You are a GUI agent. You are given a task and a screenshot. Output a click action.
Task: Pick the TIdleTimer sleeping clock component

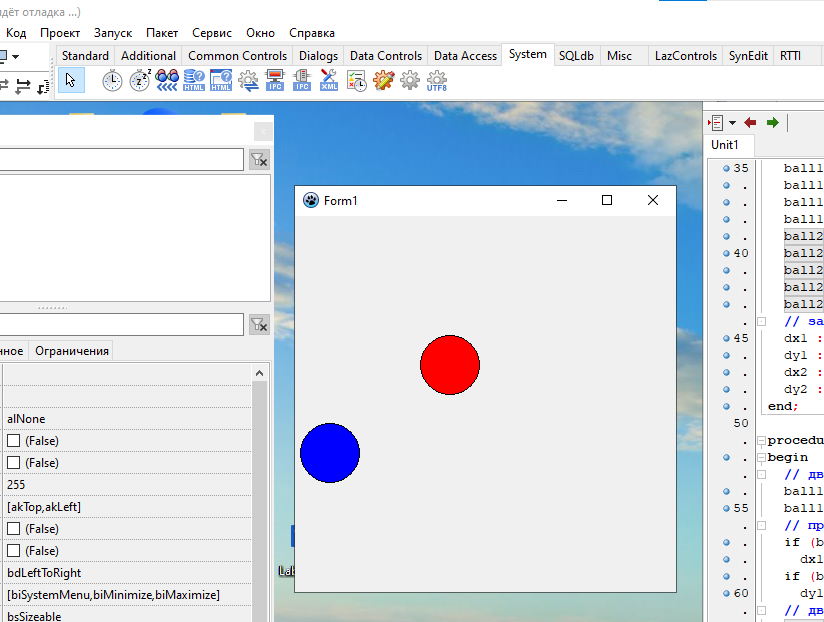[140, 81]
